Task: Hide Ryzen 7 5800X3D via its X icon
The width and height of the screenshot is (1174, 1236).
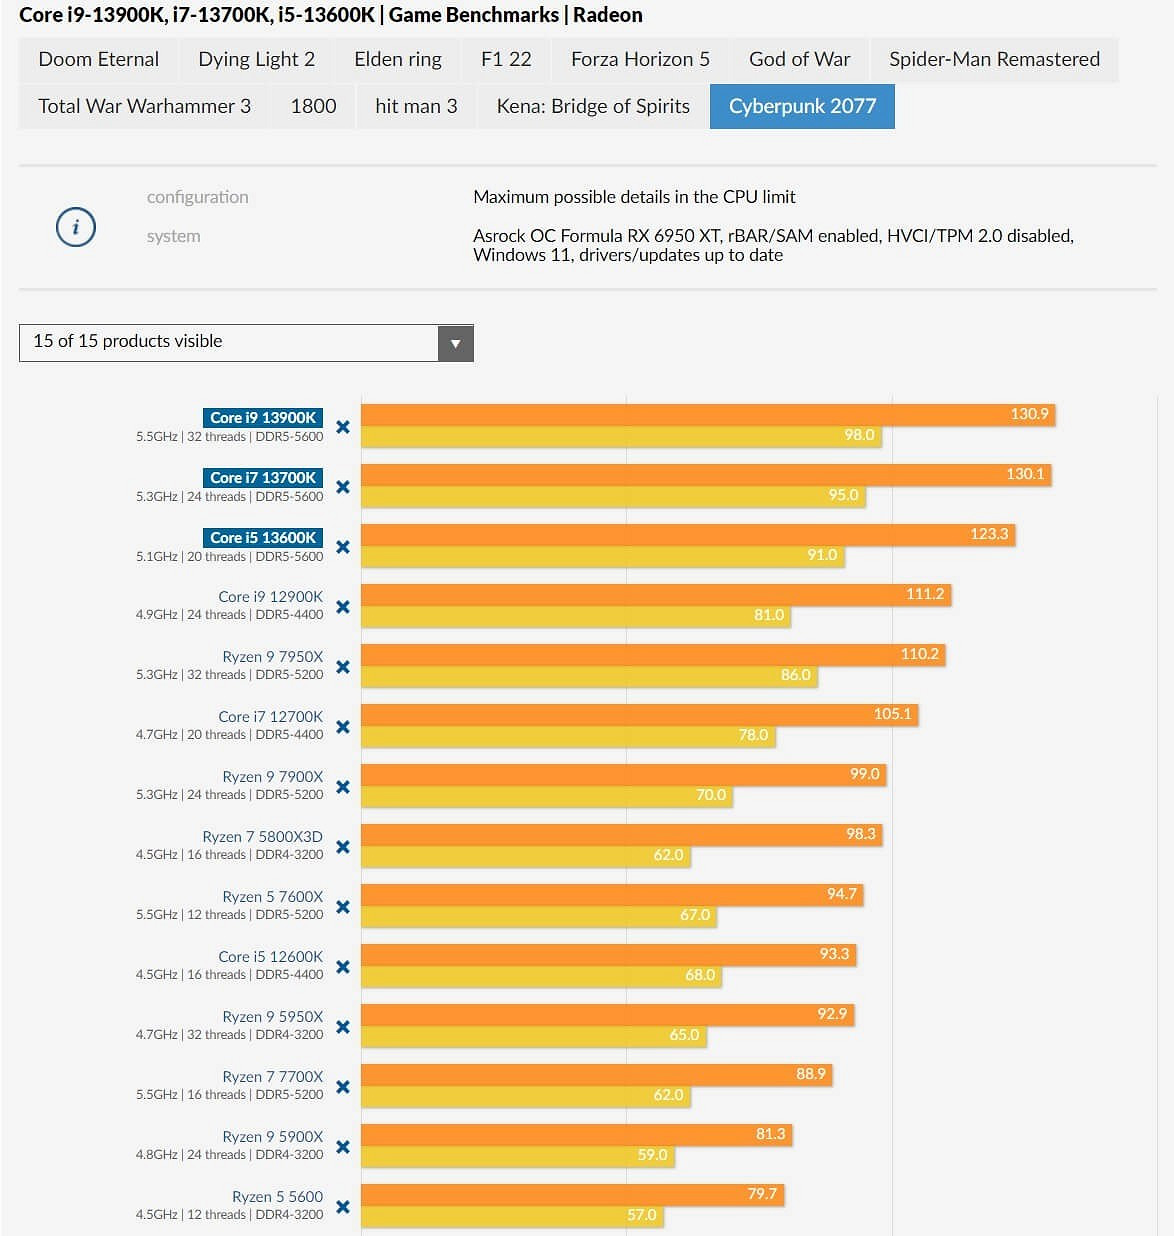Action: coord(343,847)
